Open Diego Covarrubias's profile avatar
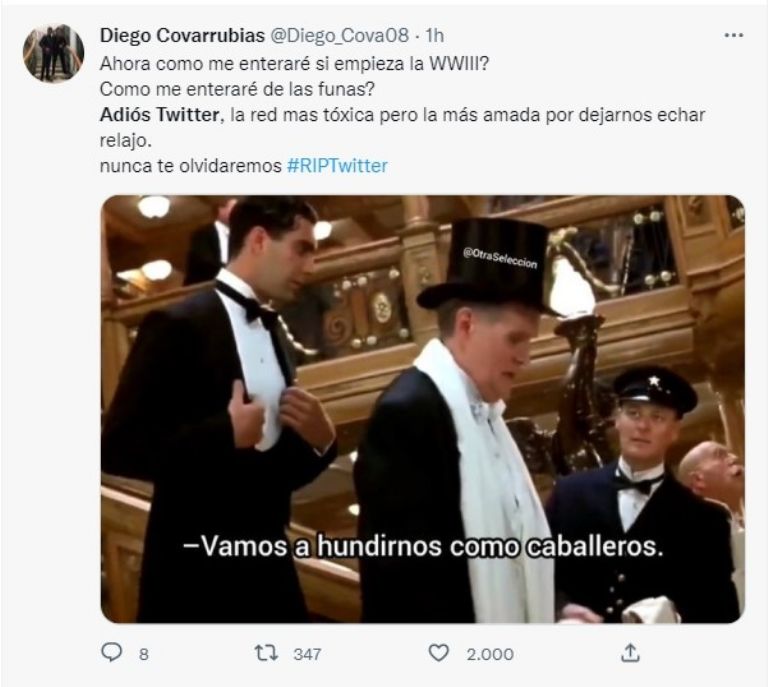Screen dimensions: 768x687 click(53, 53)
